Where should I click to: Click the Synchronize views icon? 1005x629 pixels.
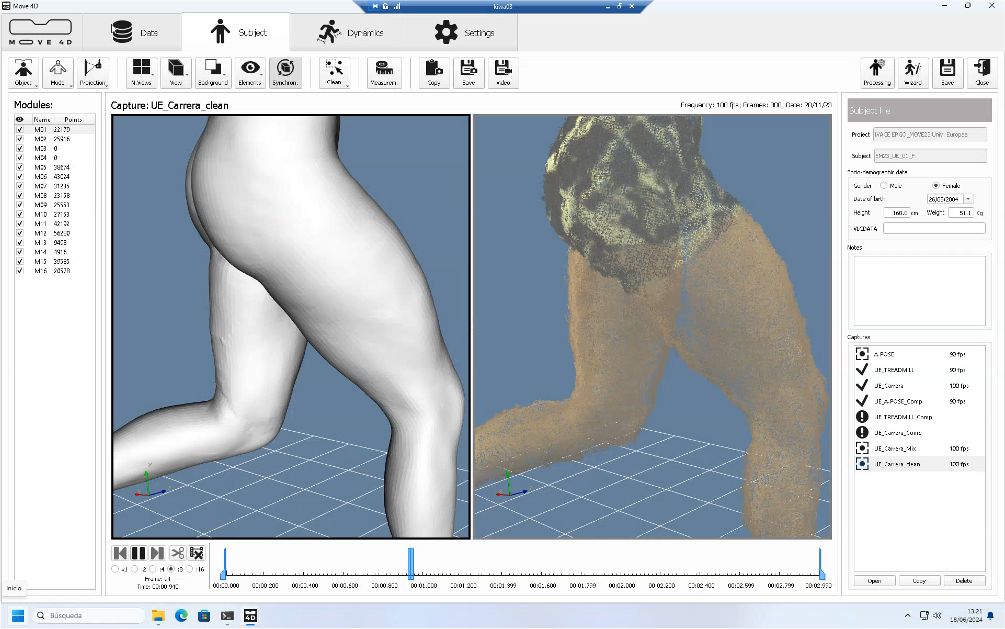285,72
